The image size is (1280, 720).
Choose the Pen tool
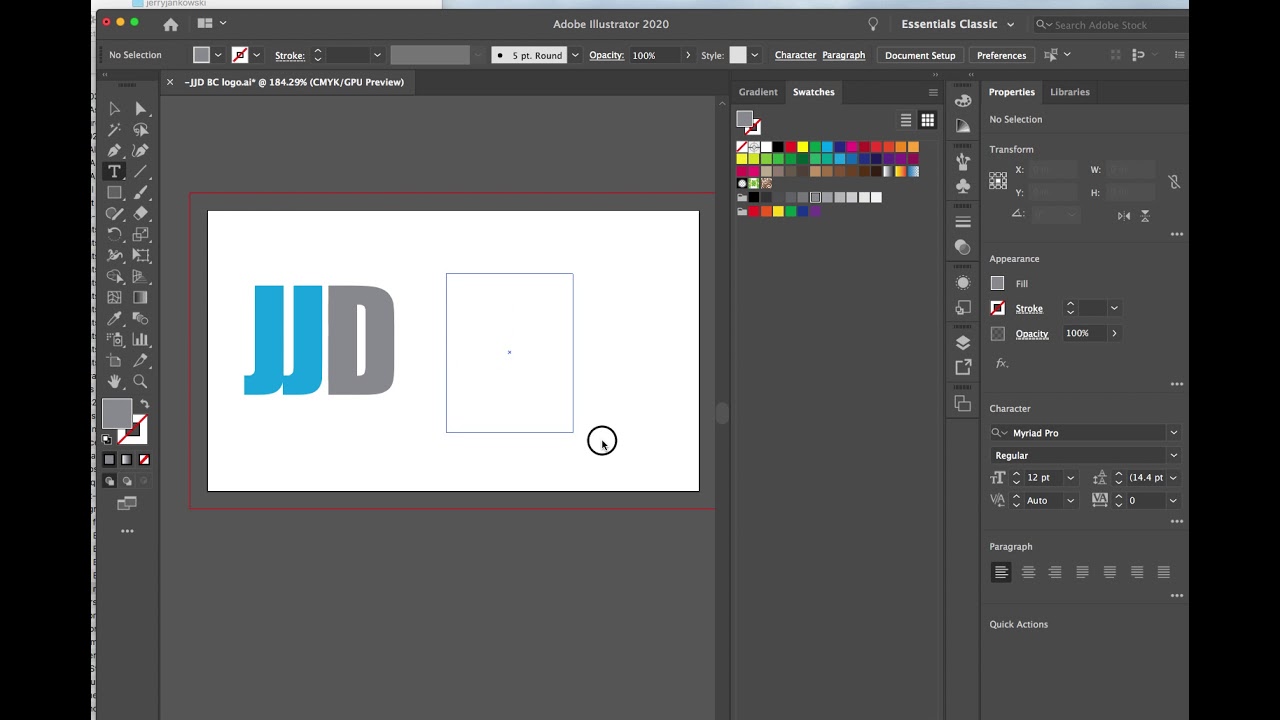(x=114, y=151)
